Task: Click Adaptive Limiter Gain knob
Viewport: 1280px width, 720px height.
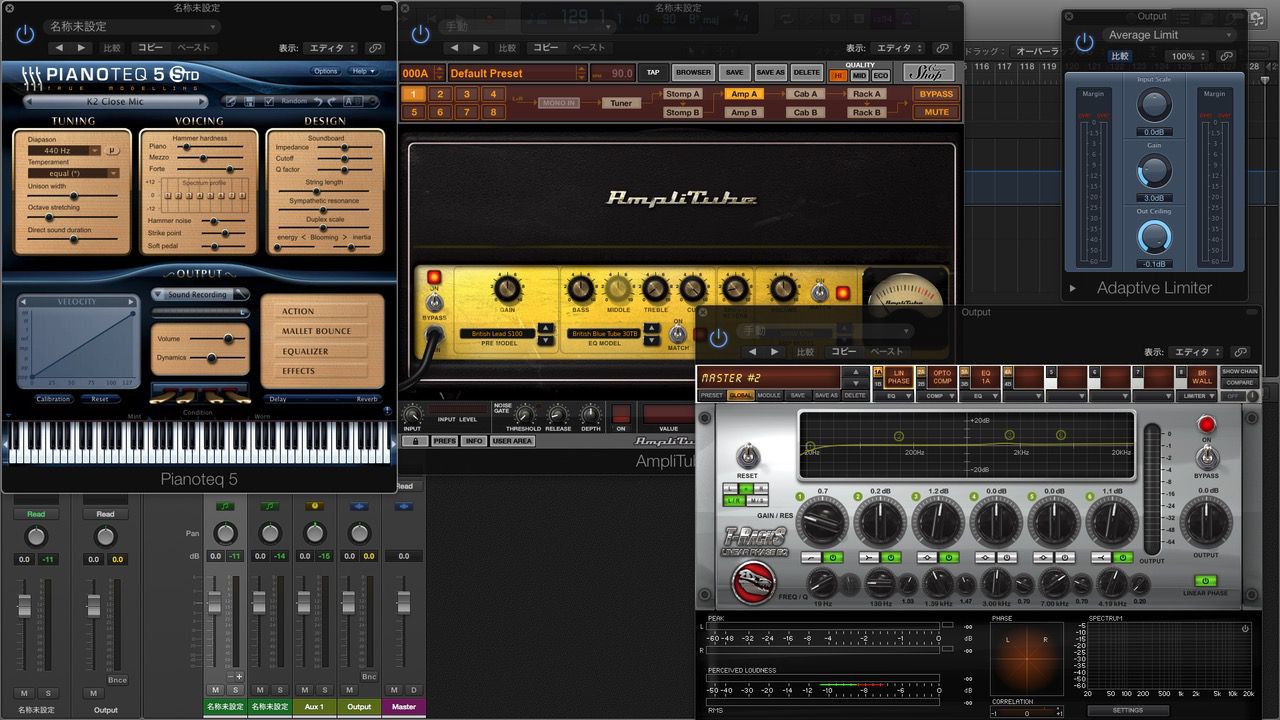Action: [1153, 171]
